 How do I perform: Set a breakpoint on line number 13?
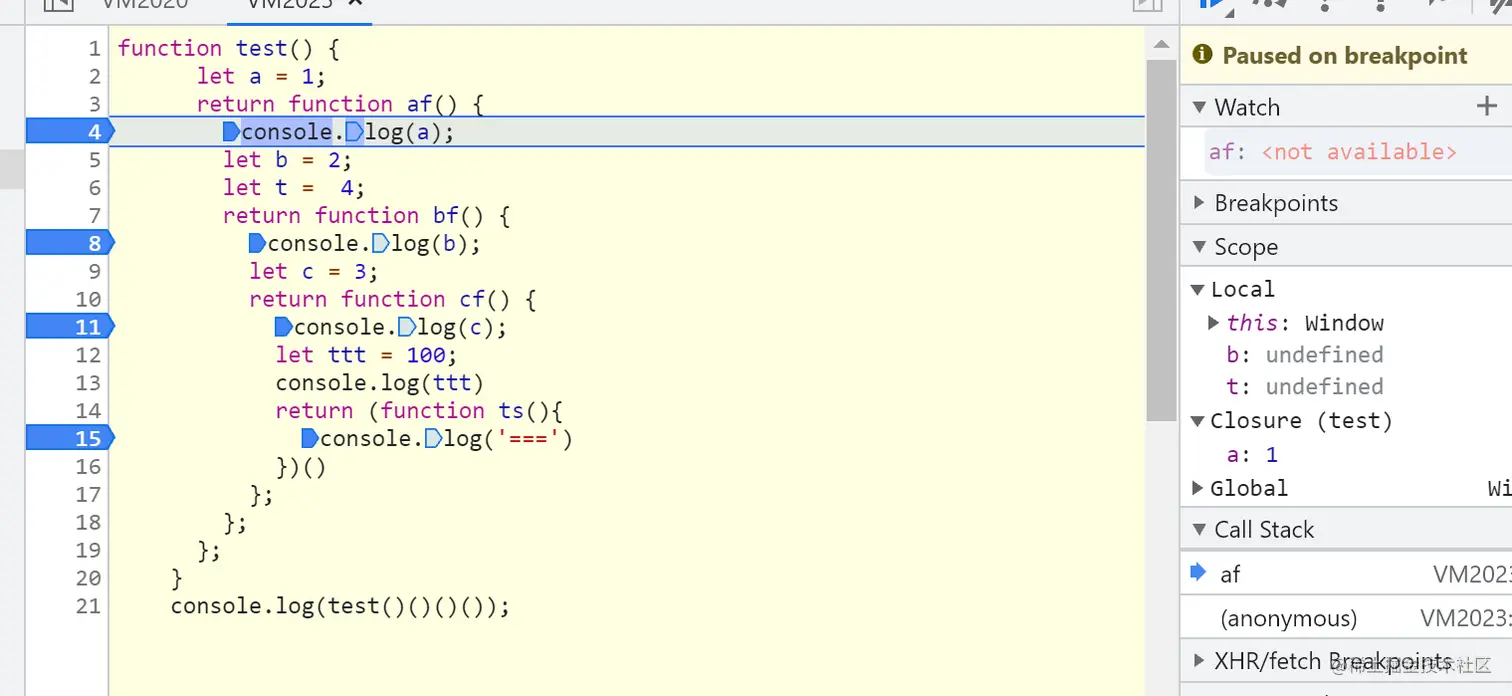[x=88, y=383]
